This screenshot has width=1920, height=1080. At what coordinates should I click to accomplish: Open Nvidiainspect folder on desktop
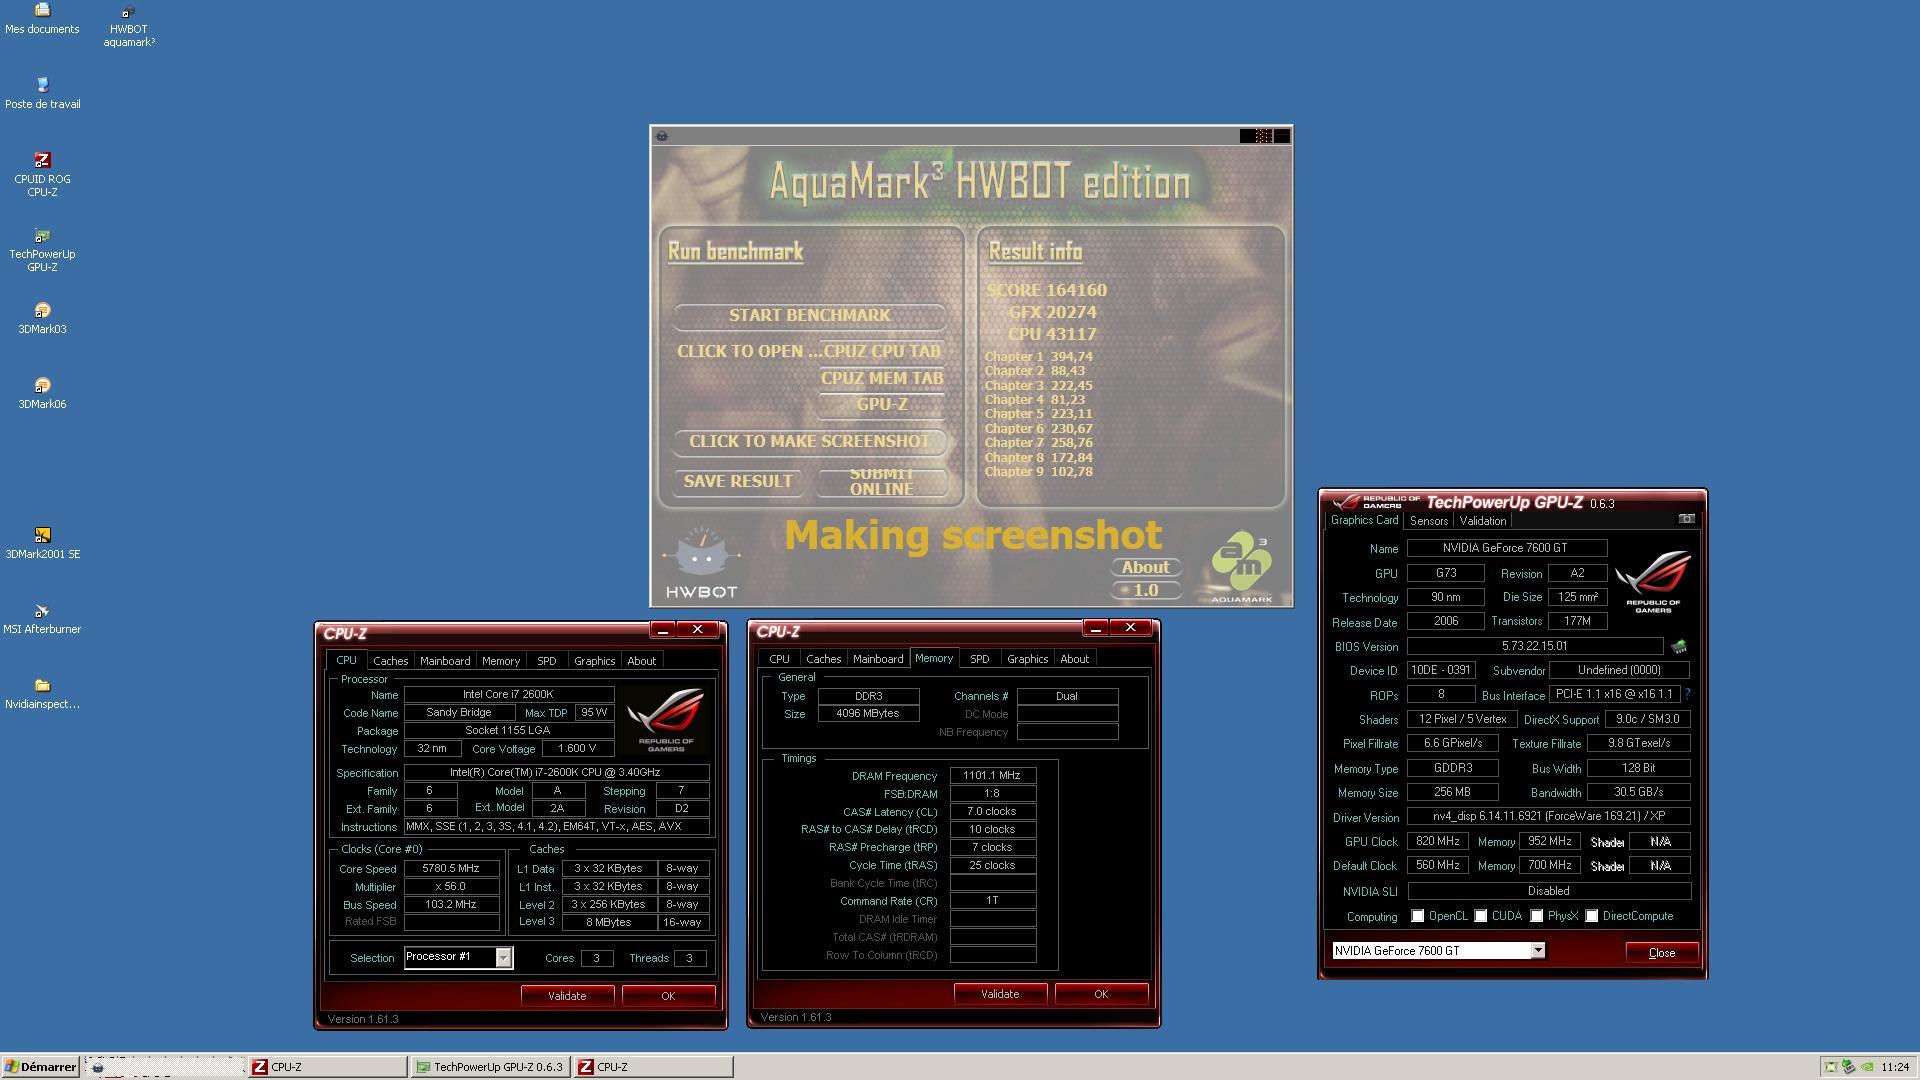point(42,693)
